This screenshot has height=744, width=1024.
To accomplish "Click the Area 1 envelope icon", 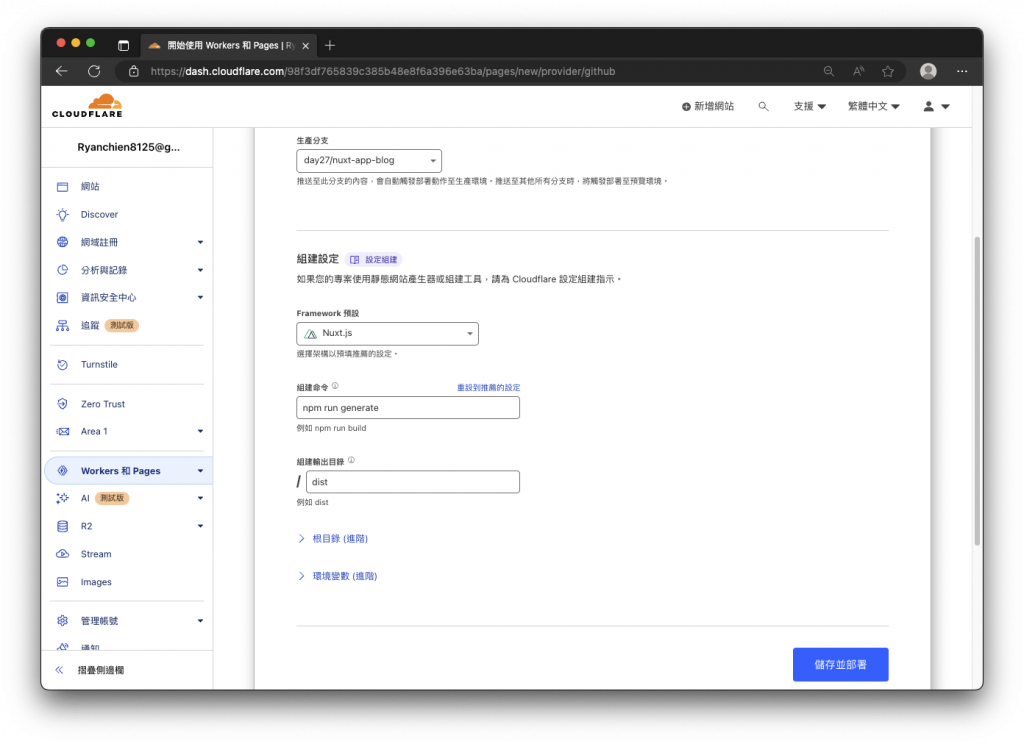I will point(63,432).
